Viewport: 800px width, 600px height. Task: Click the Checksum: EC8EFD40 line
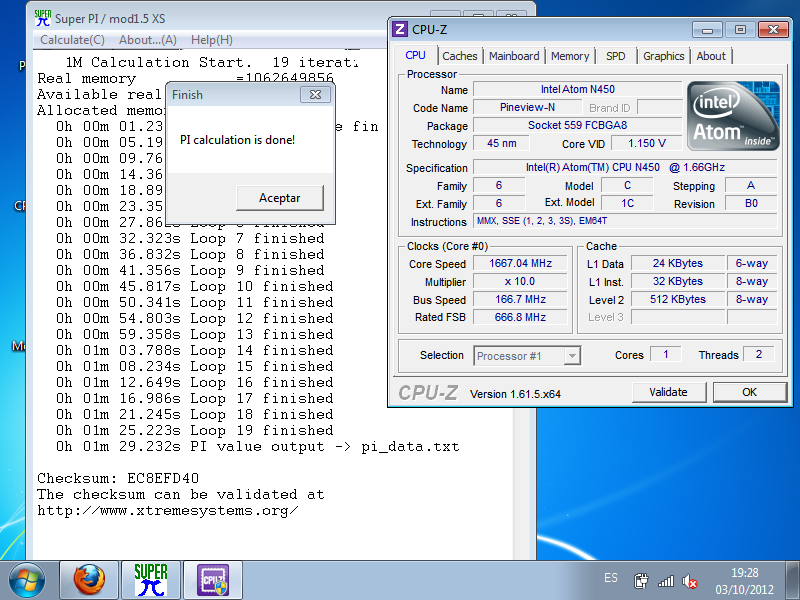[118, 478]
